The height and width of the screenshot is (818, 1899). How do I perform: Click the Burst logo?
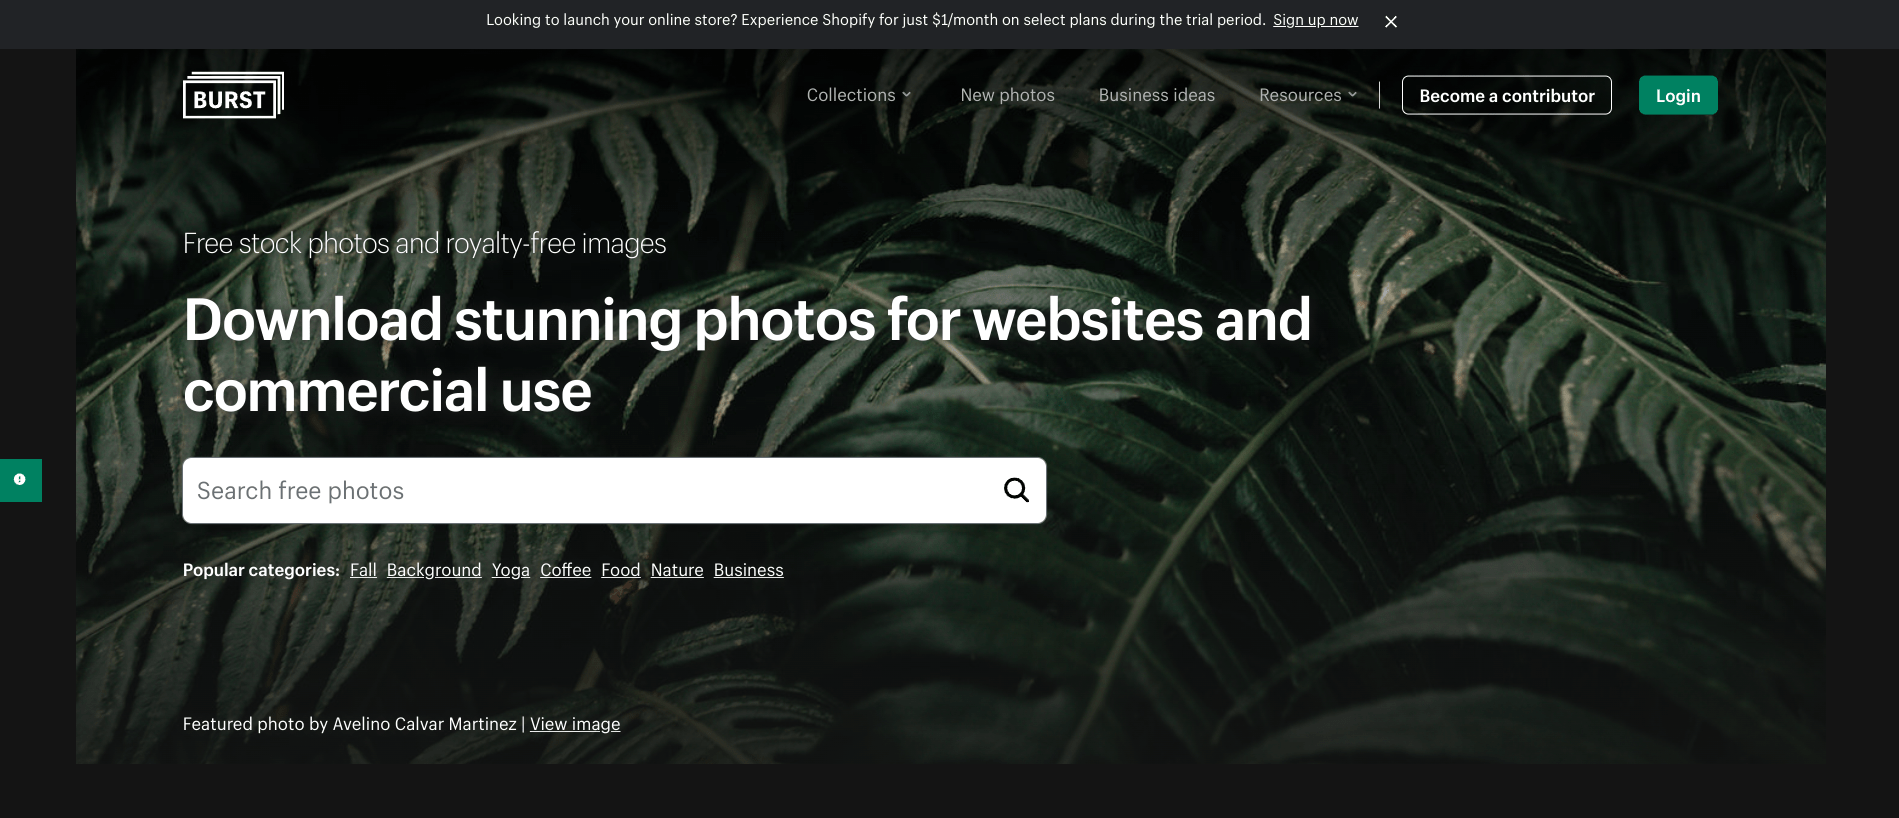coord(233,95)
